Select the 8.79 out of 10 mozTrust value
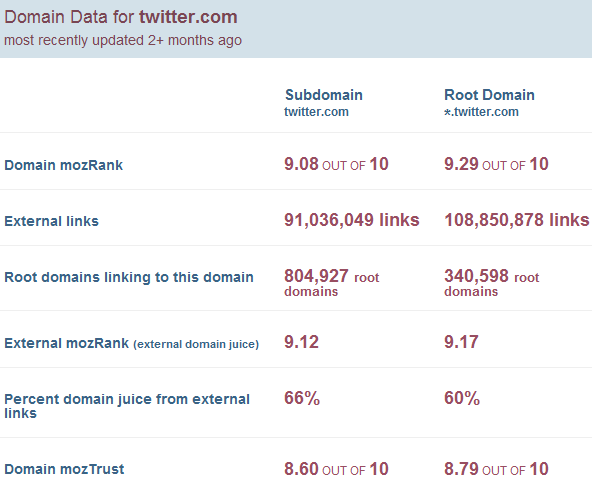592x486 pixels. pos(496,469)
